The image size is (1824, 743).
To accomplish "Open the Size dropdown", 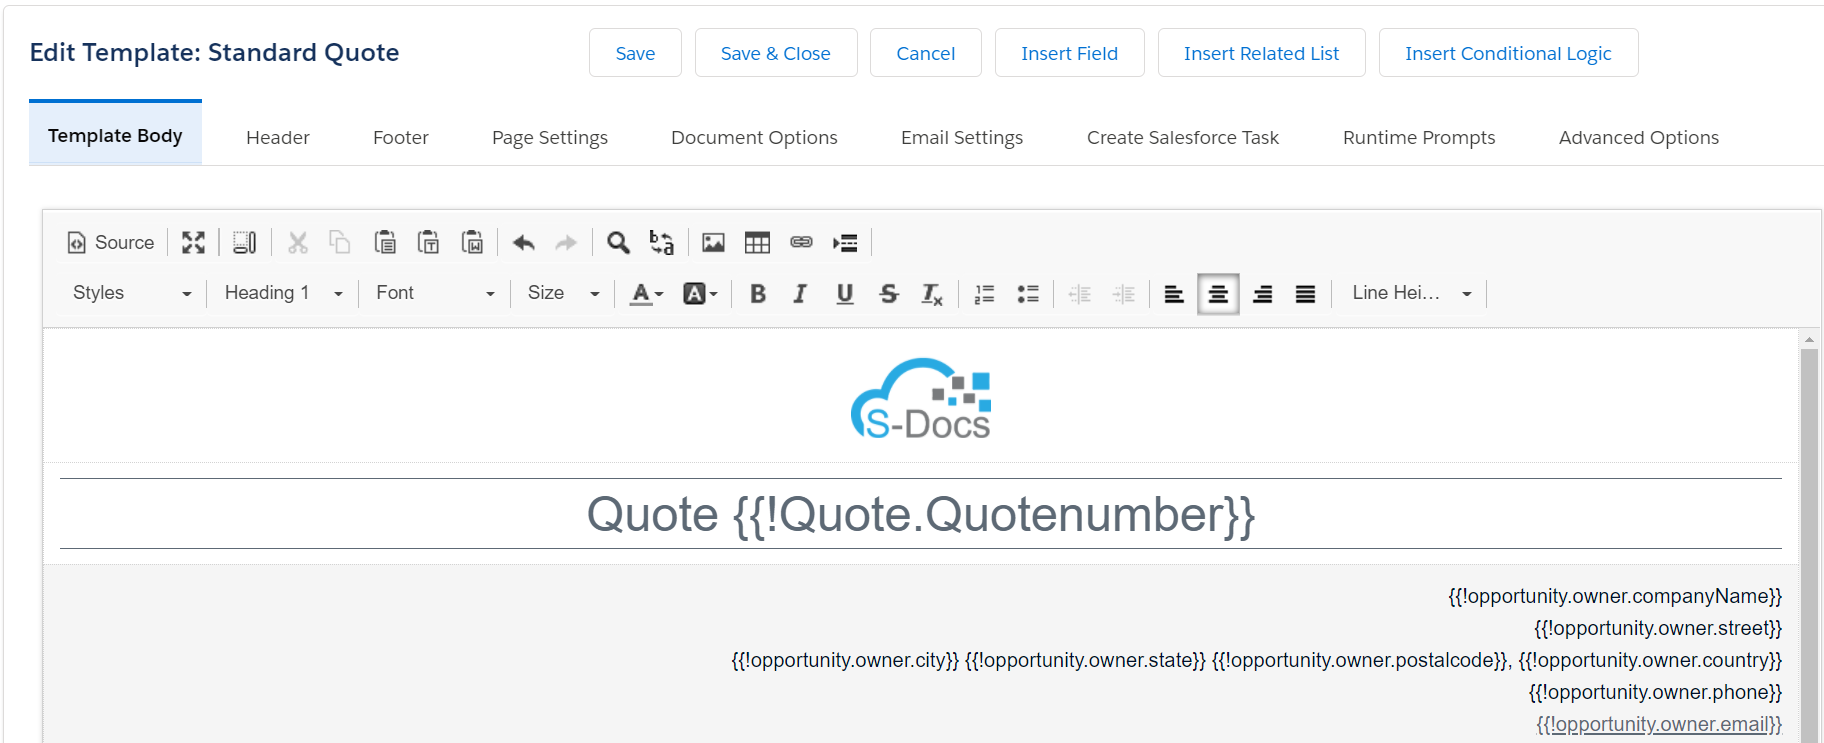I will tap(564, 293).
